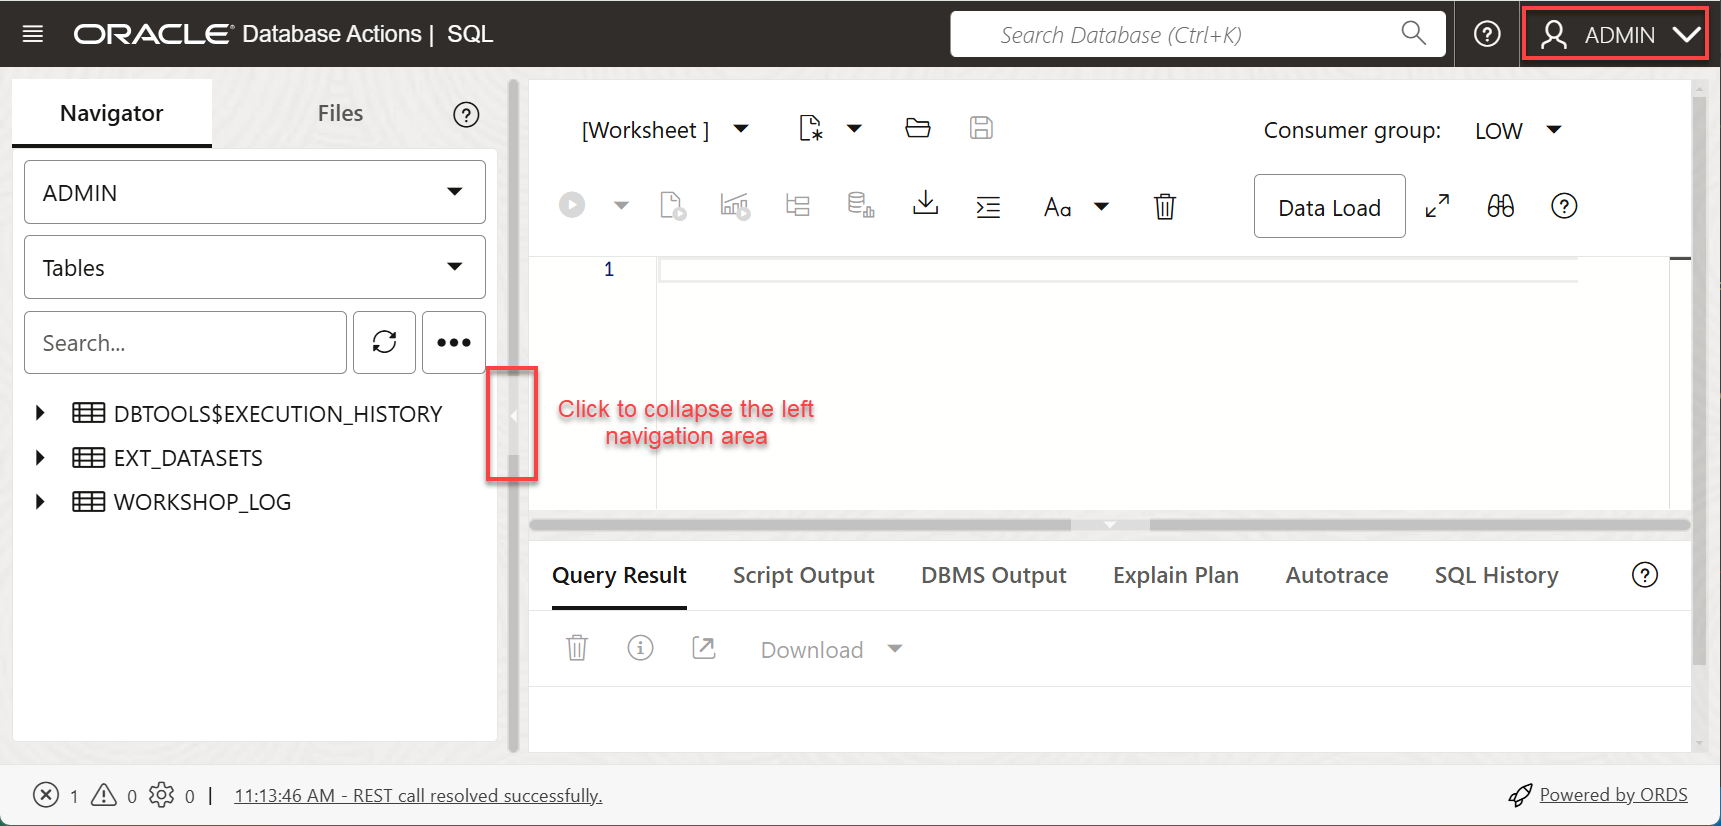The height and width of the screenshot is (826, 1721).
Task: Expand the DBTOOLS$EXECUTION_HISTORY table
Action: (x=40, y=413)
